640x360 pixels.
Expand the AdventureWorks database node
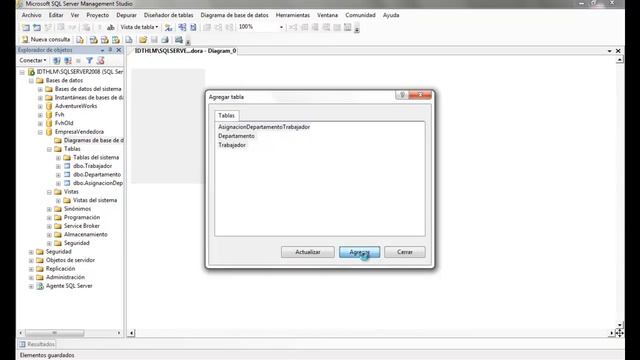click(40, 106)
